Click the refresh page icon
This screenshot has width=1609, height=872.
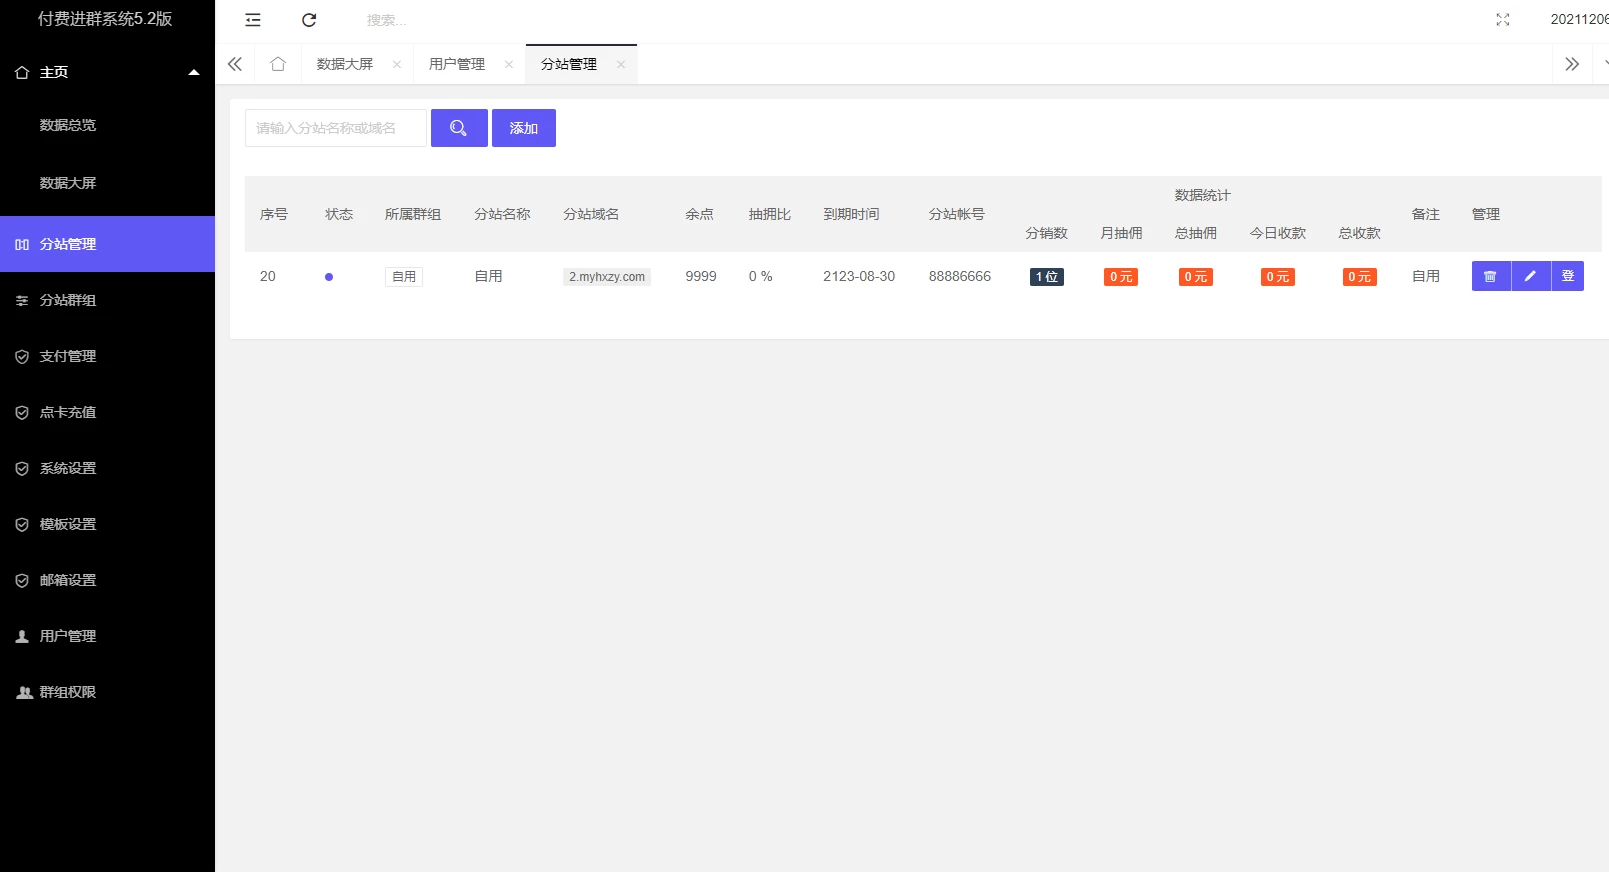[309, 20]
